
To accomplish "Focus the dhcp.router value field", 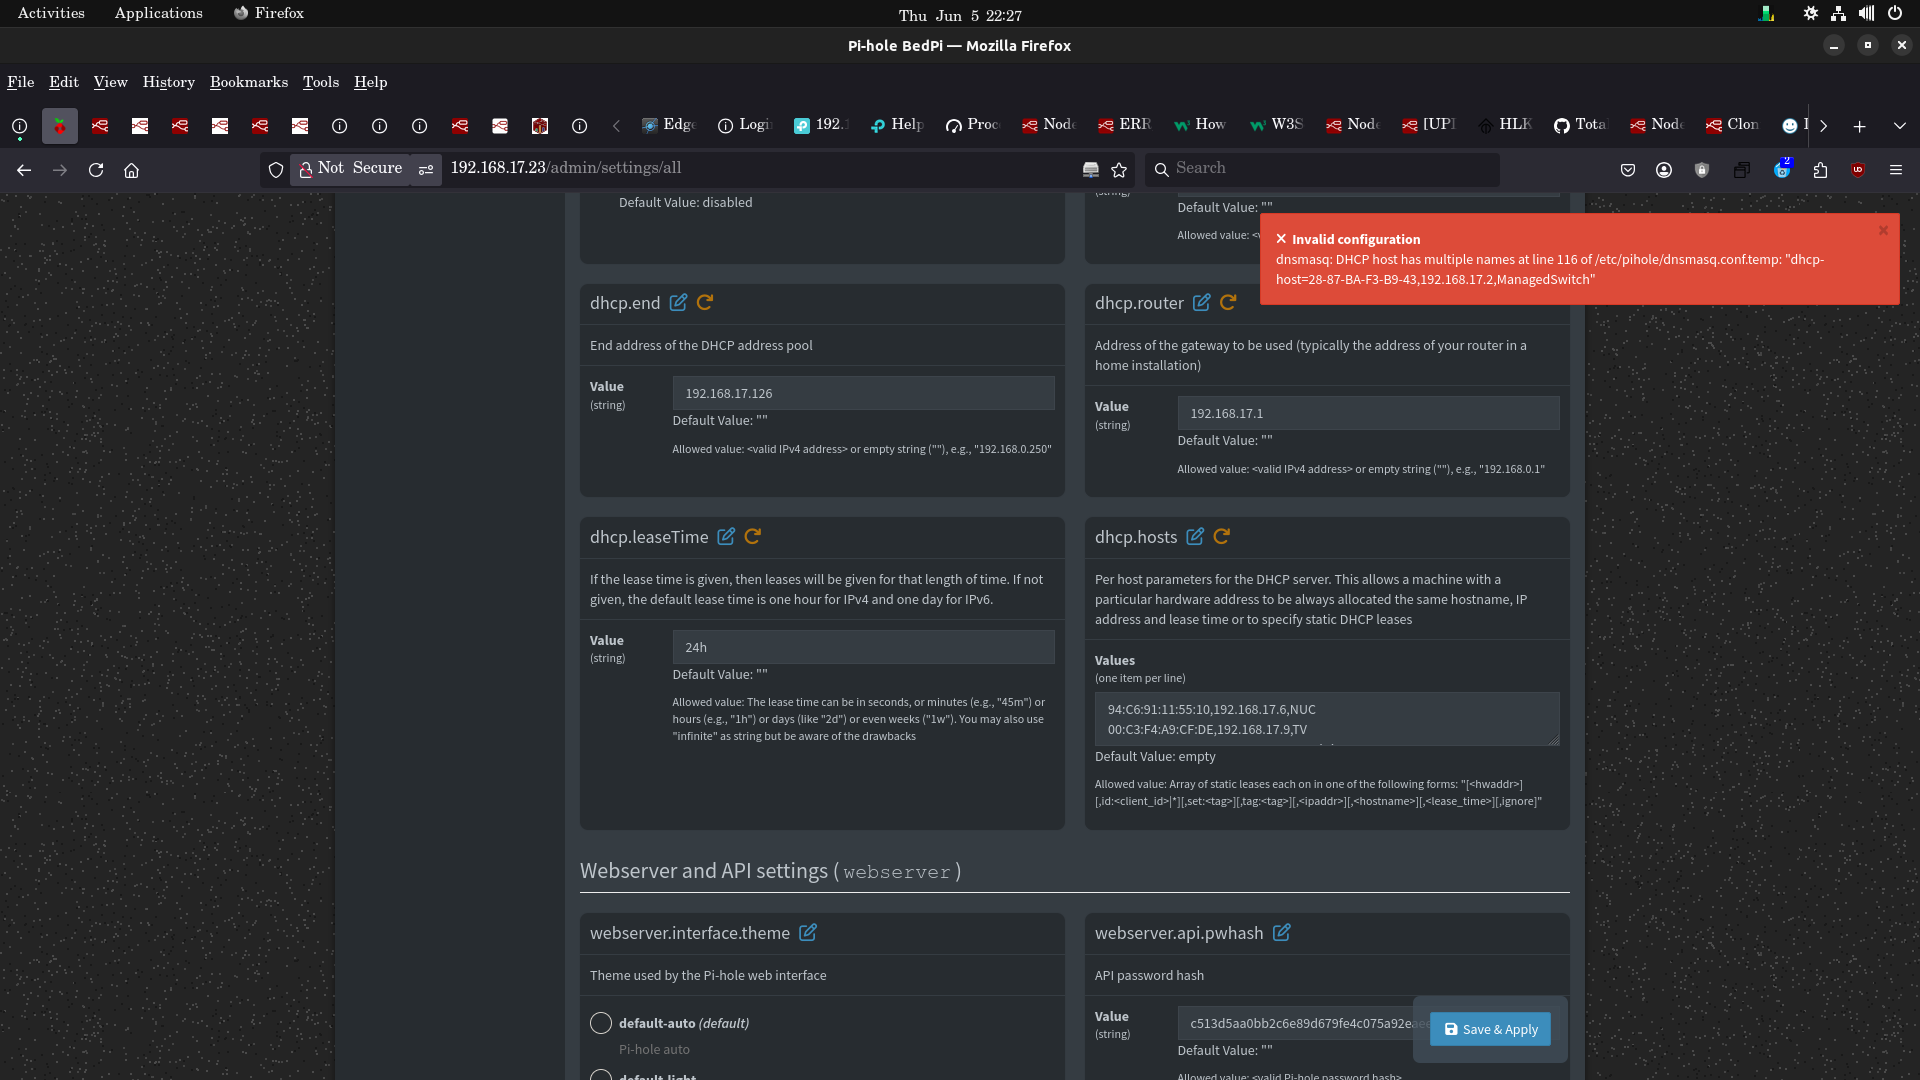I will click(1368, 413).
